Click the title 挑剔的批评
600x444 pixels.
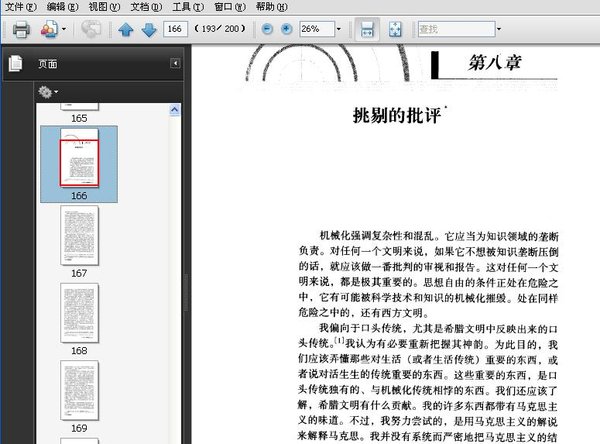click(397, 115)
